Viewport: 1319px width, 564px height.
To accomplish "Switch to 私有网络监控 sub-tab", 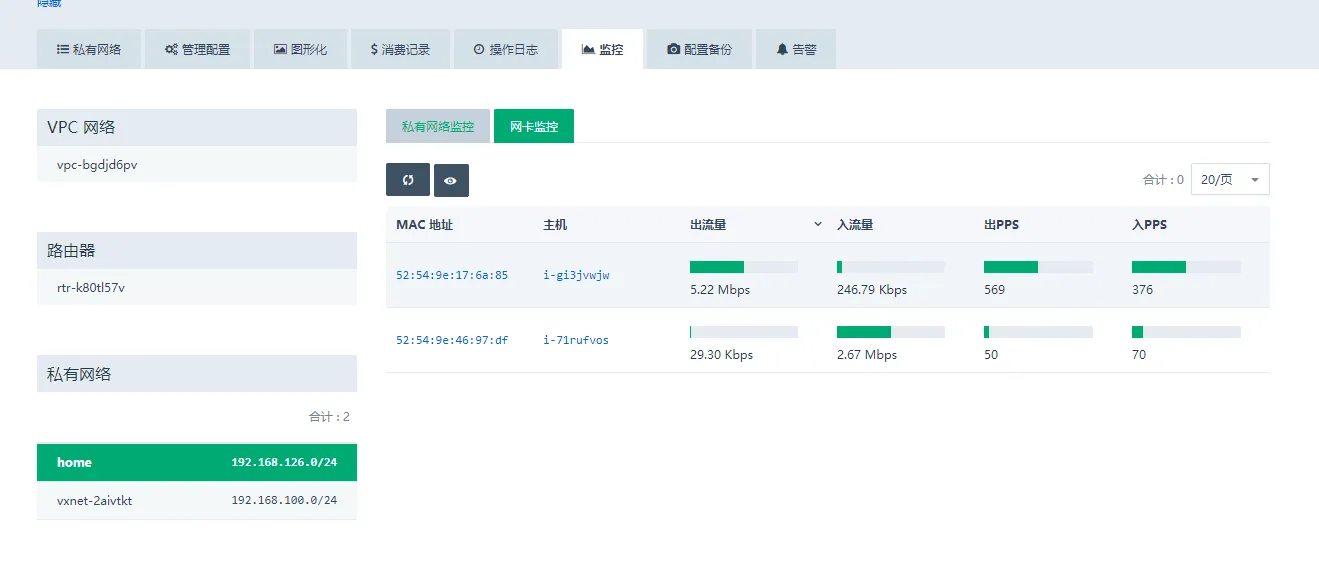I will (438, 127).
